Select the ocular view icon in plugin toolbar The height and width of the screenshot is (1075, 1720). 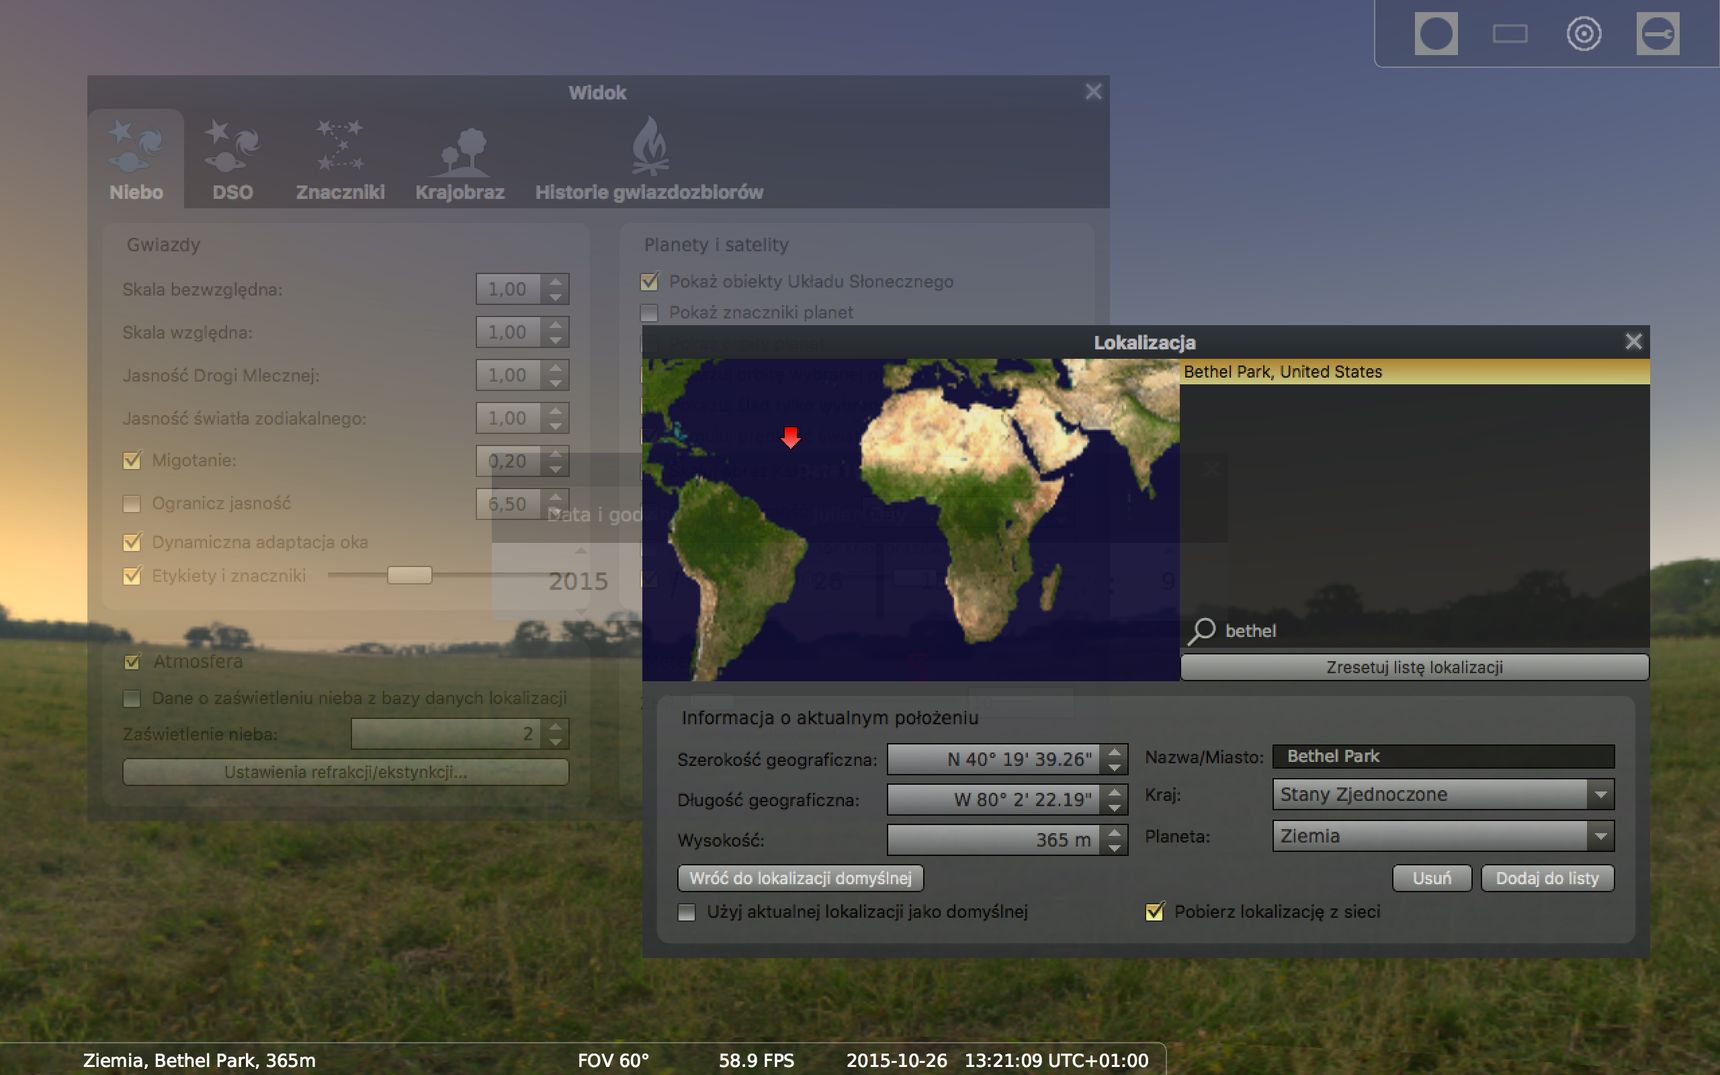point(1436,34)
